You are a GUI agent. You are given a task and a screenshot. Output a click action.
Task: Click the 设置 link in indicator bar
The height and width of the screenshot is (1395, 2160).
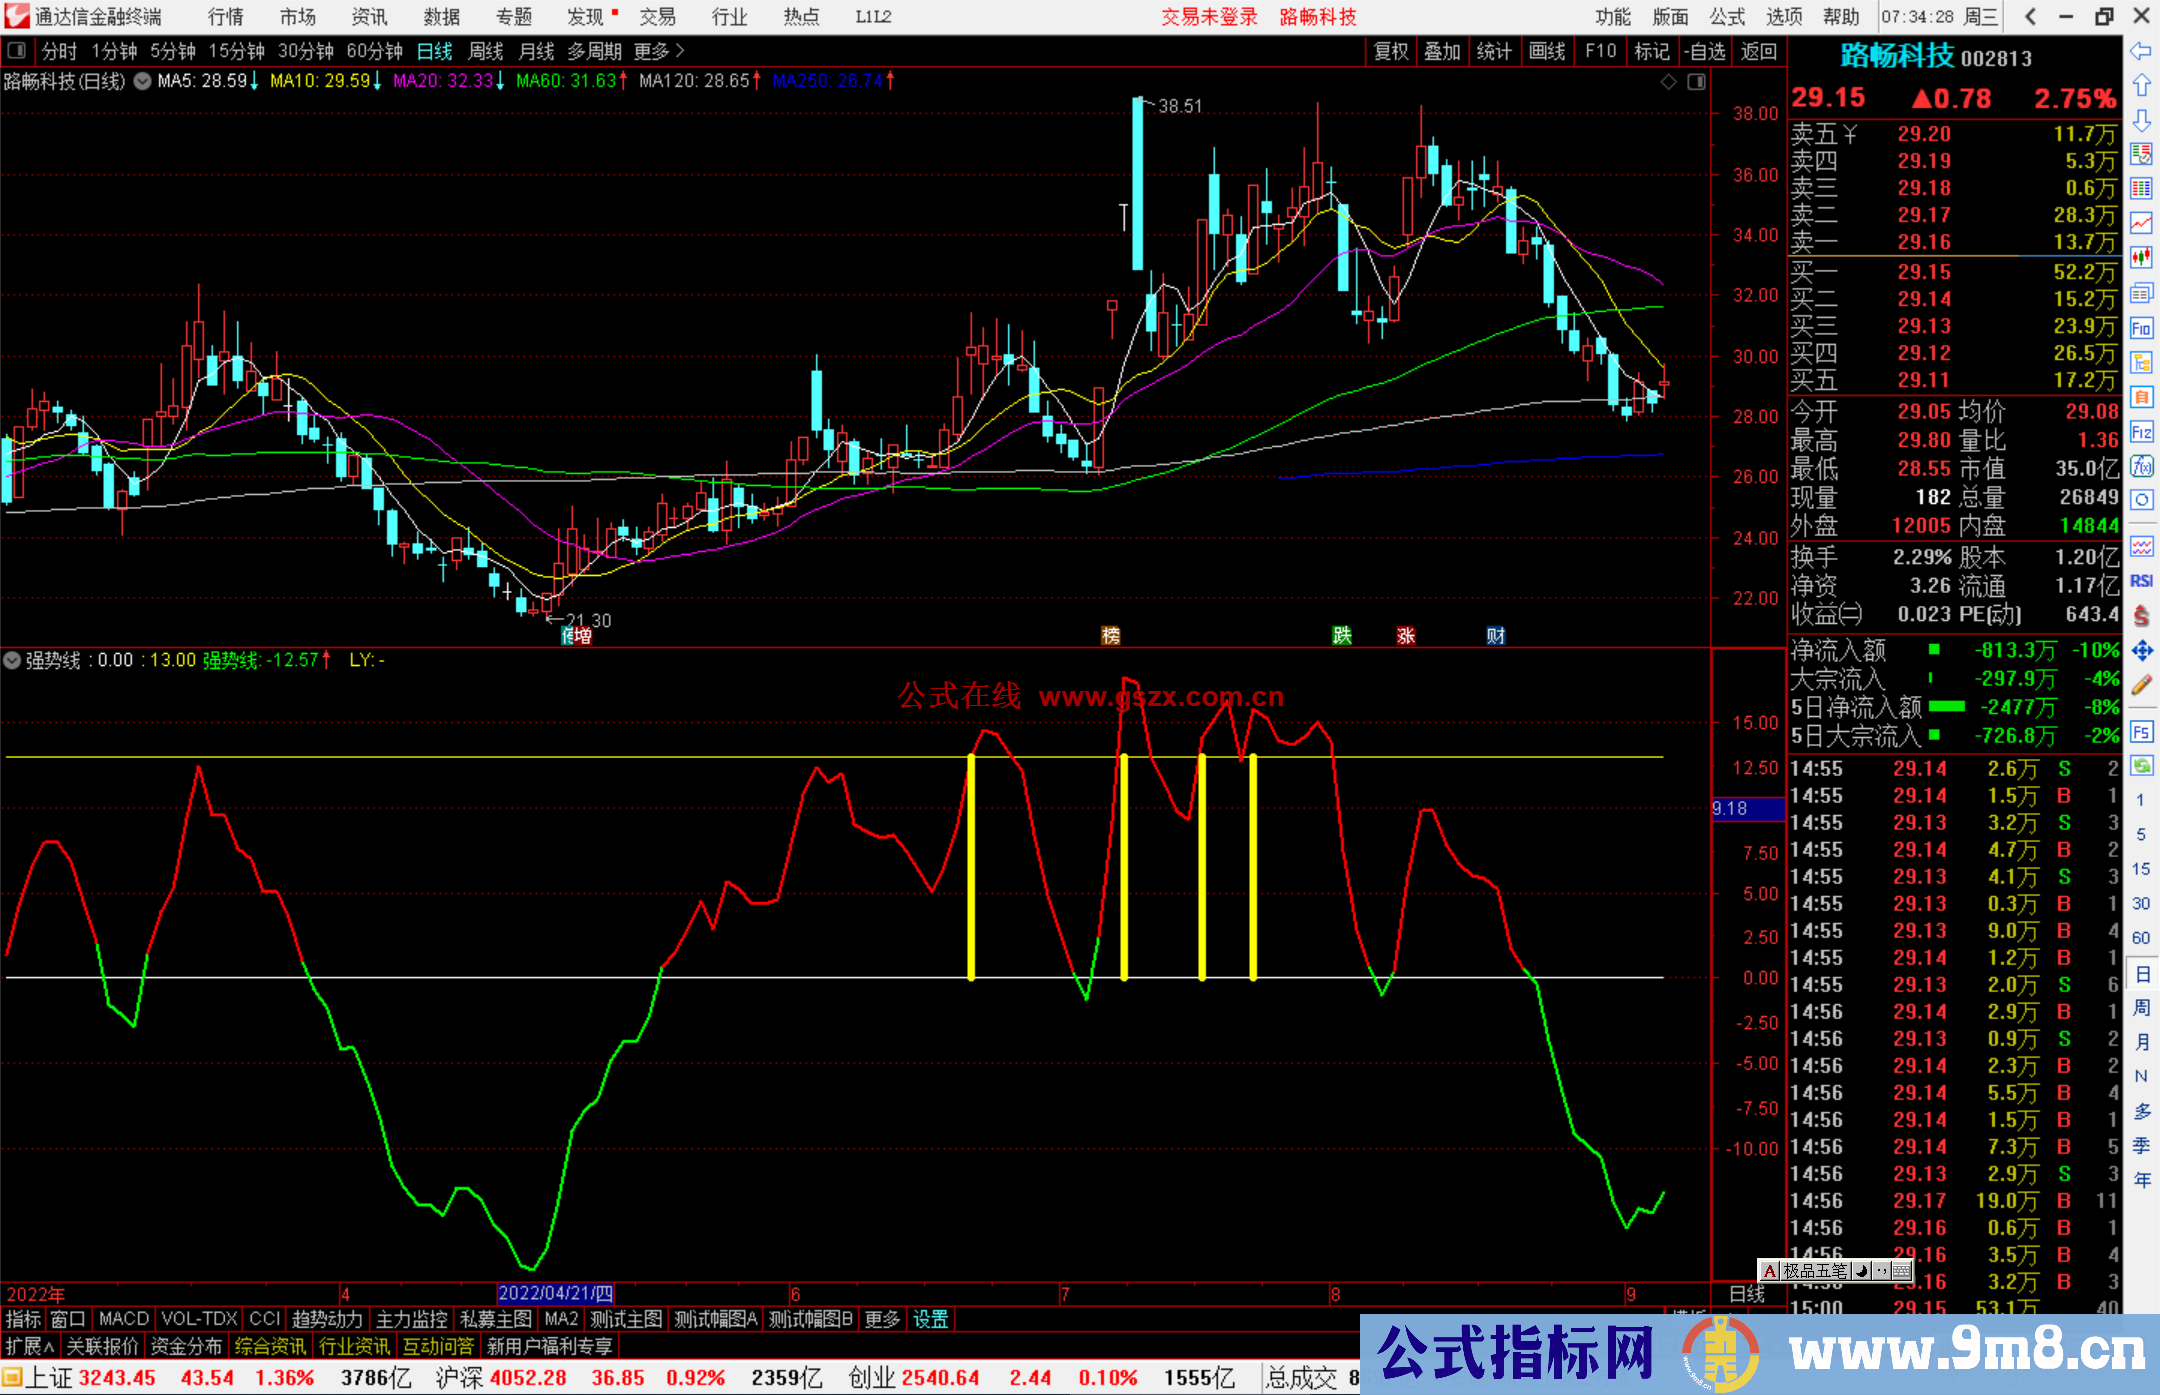point(930,1319)
